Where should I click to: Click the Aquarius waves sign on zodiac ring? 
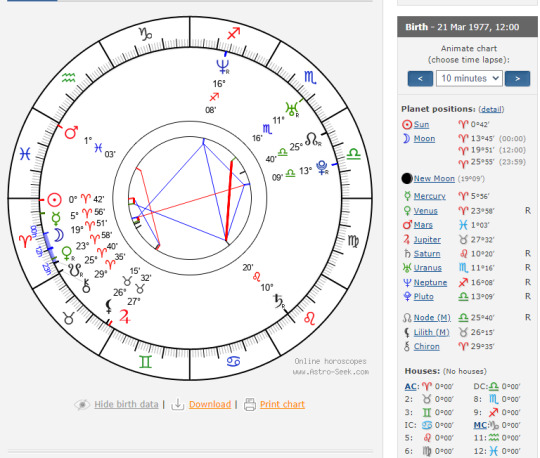[x=69, y=78]
